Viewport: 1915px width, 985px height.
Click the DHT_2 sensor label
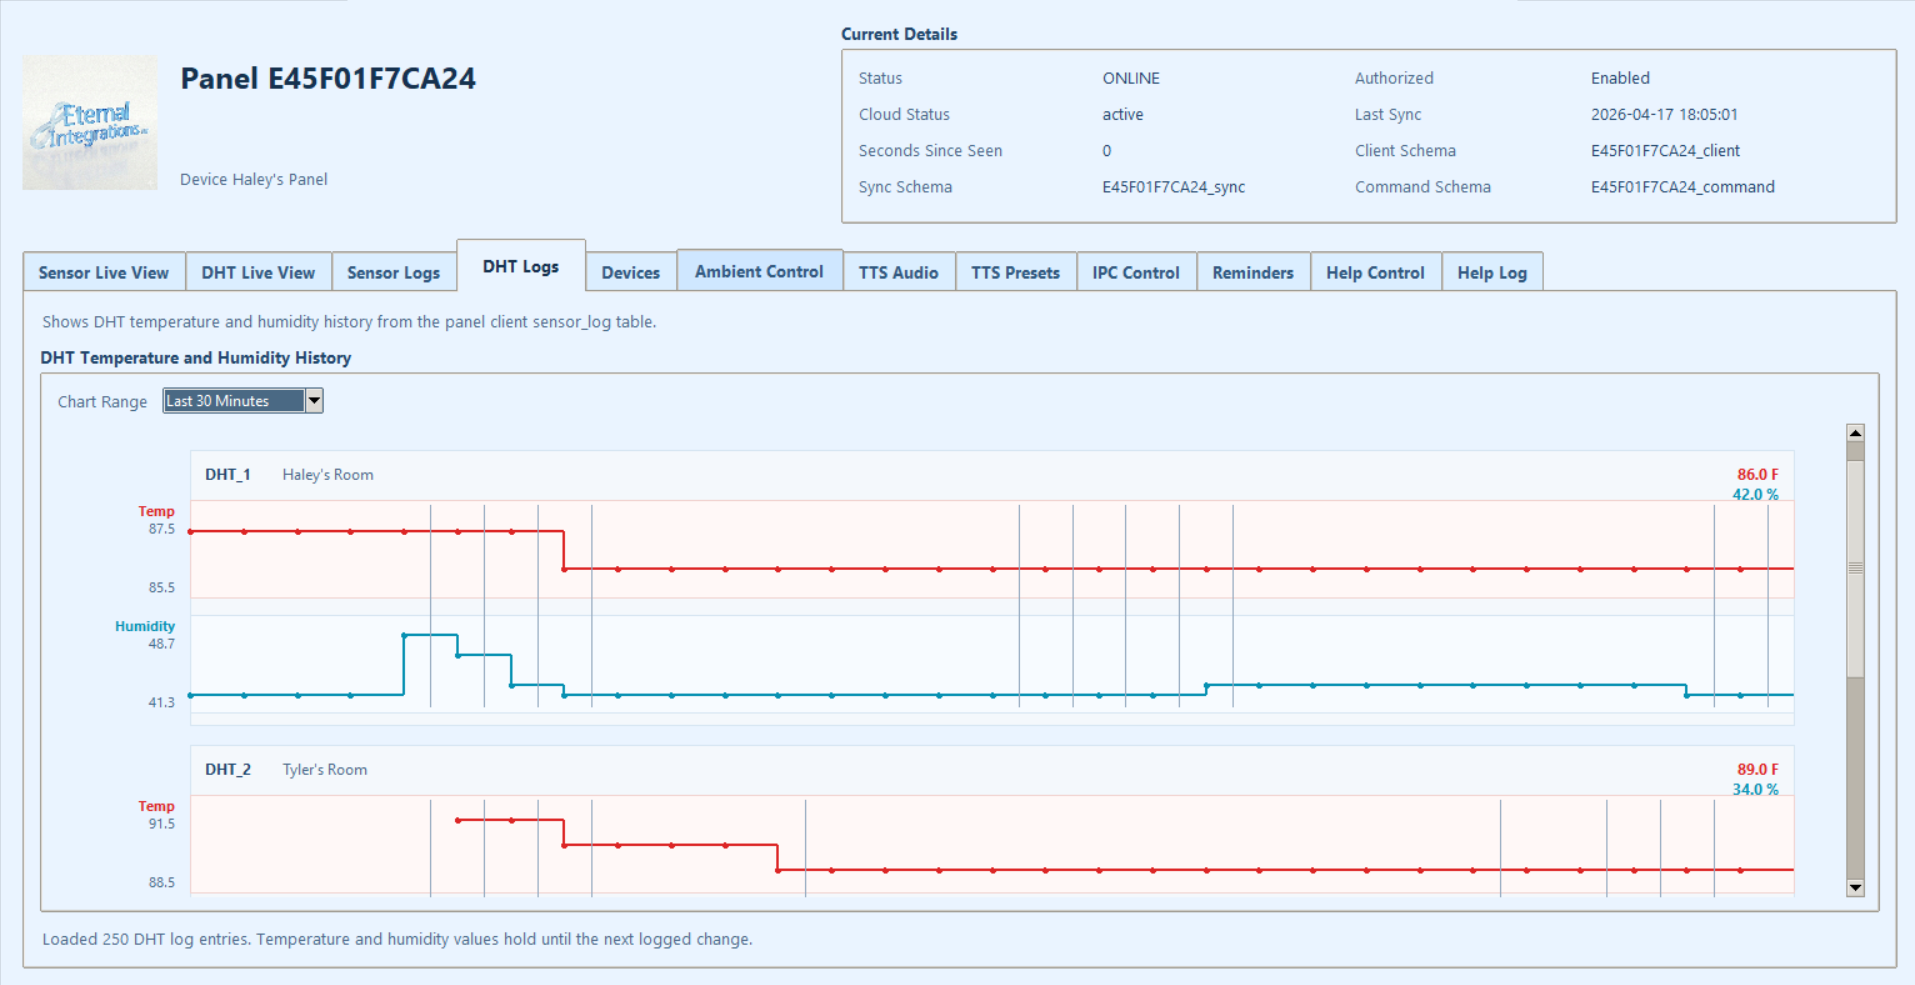[x=228, y=769]
